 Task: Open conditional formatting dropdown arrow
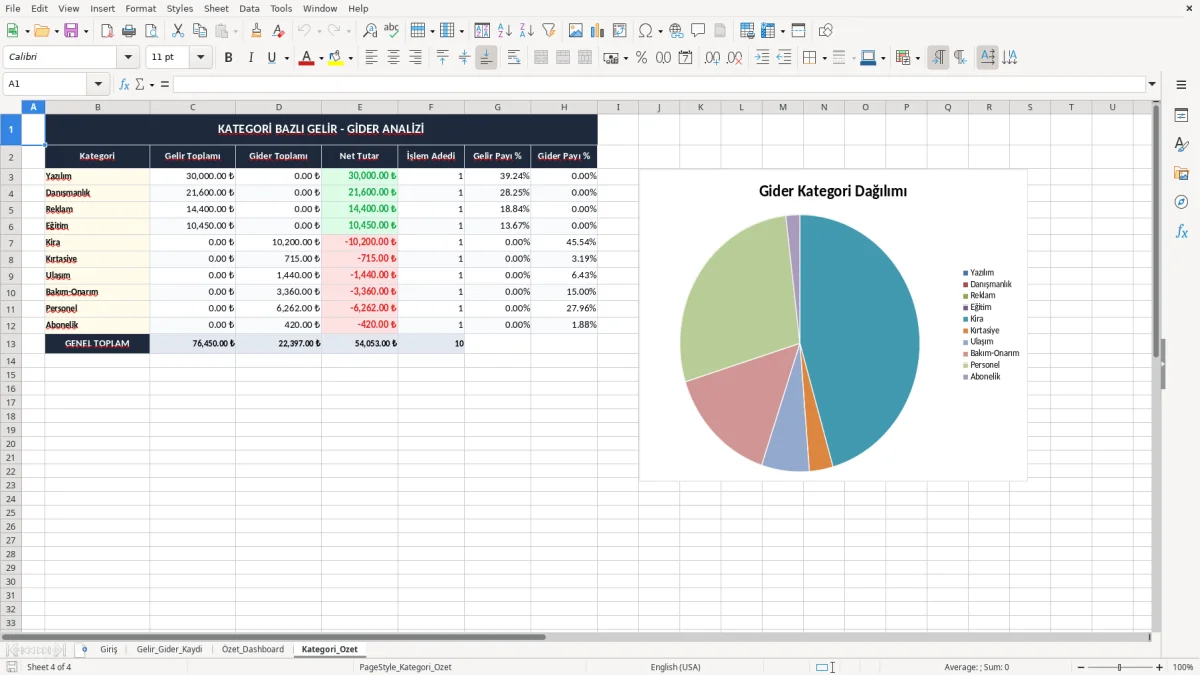click(x=917, y=59)
